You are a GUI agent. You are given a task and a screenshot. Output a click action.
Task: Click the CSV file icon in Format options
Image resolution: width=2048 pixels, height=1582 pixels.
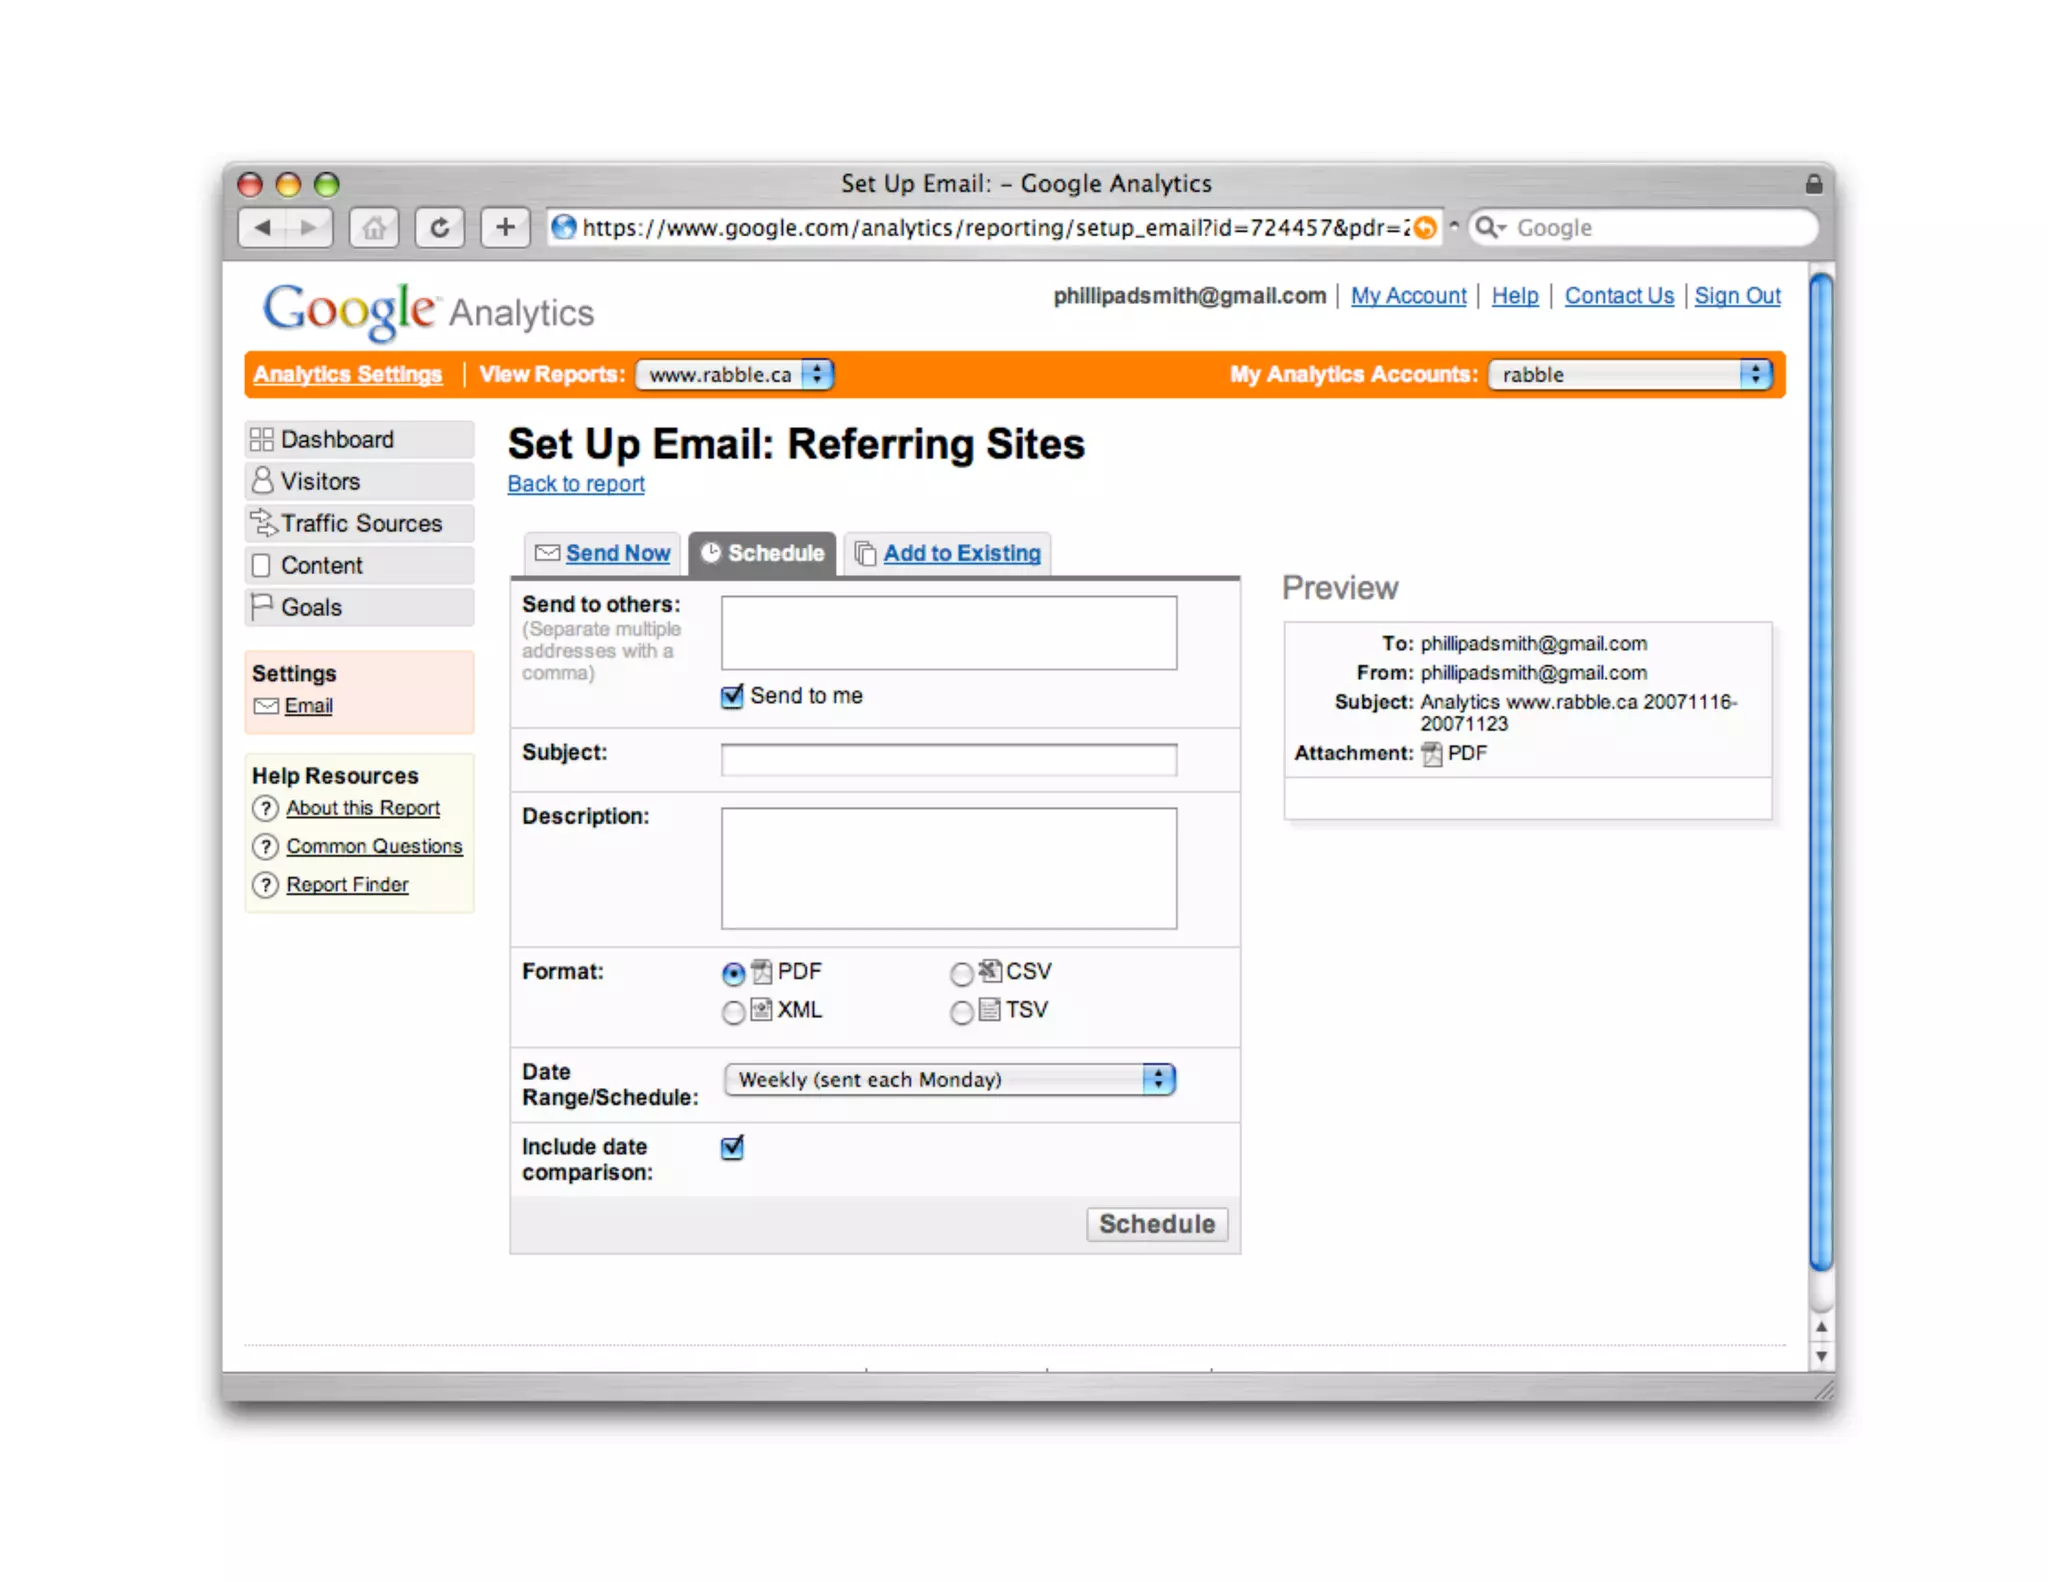coord(990,971)
